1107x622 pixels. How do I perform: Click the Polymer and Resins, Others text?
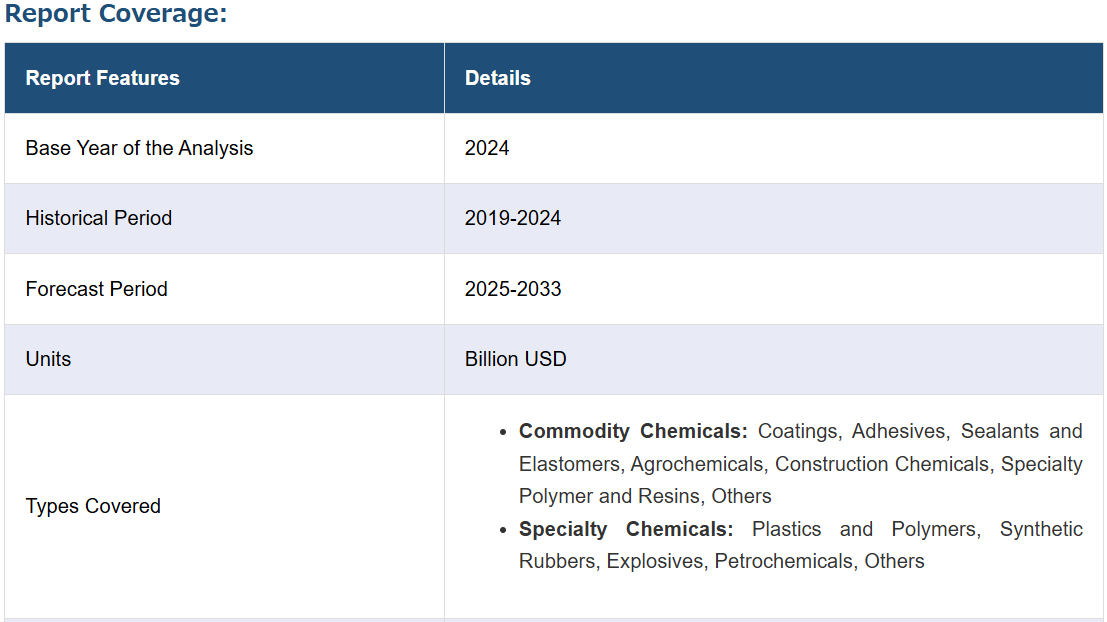[645, 496]
